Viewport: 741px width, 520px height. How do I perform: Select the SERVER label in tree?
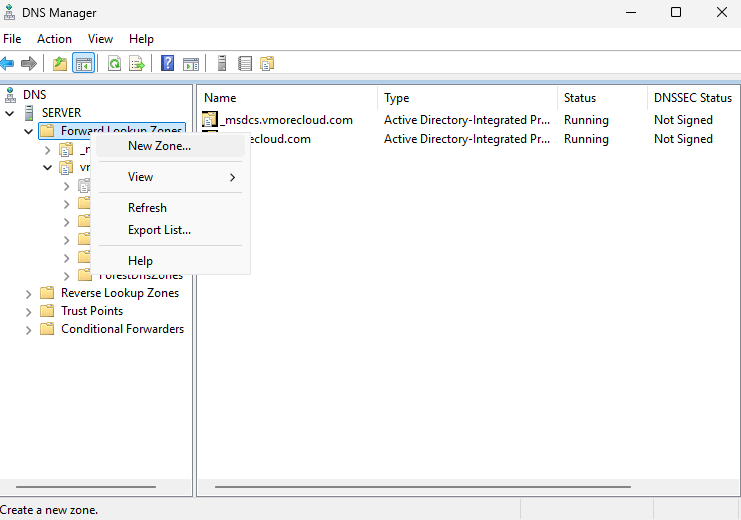(61, 113)
